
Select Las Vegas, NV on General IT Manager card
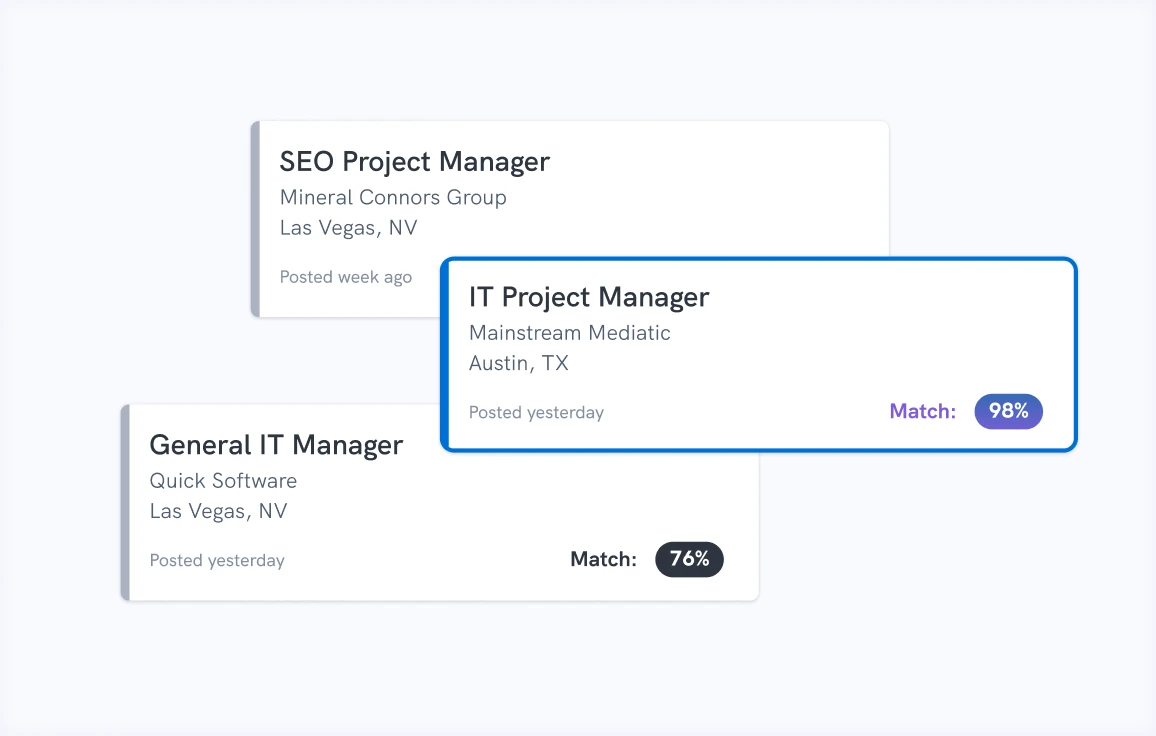[218, 511]
